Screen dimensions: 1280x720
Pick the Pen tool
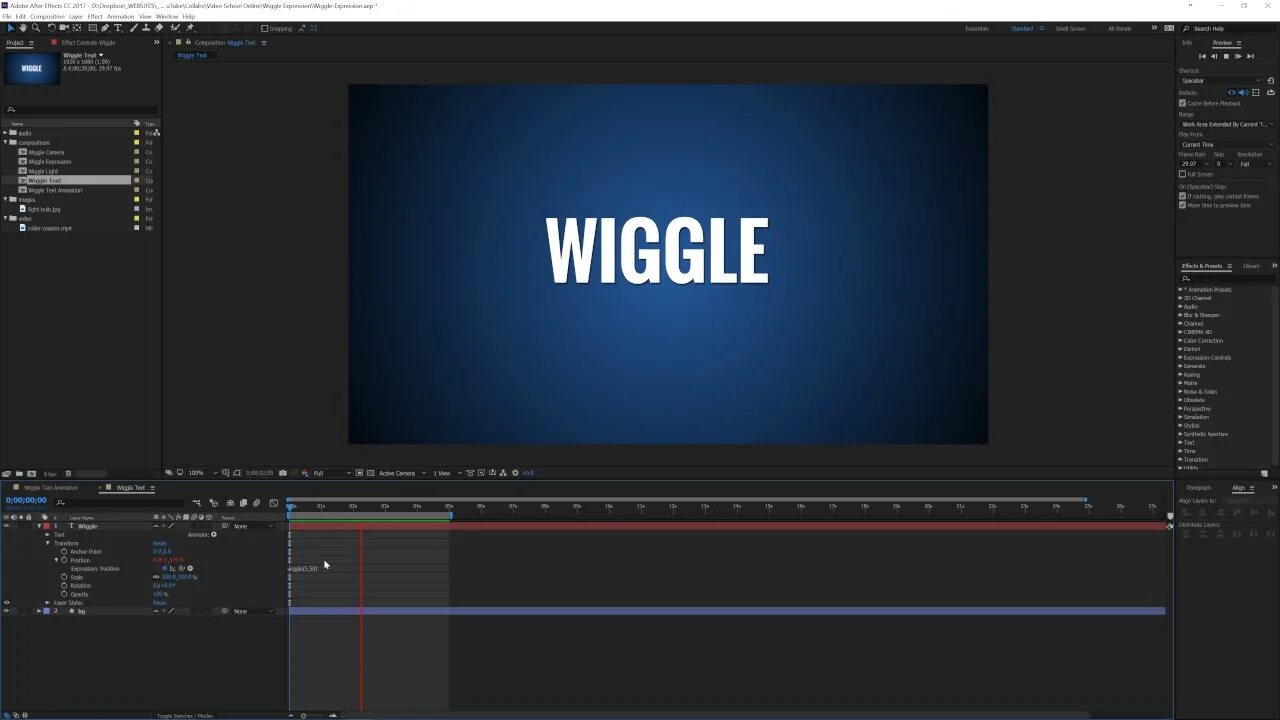tap(105, 28)
